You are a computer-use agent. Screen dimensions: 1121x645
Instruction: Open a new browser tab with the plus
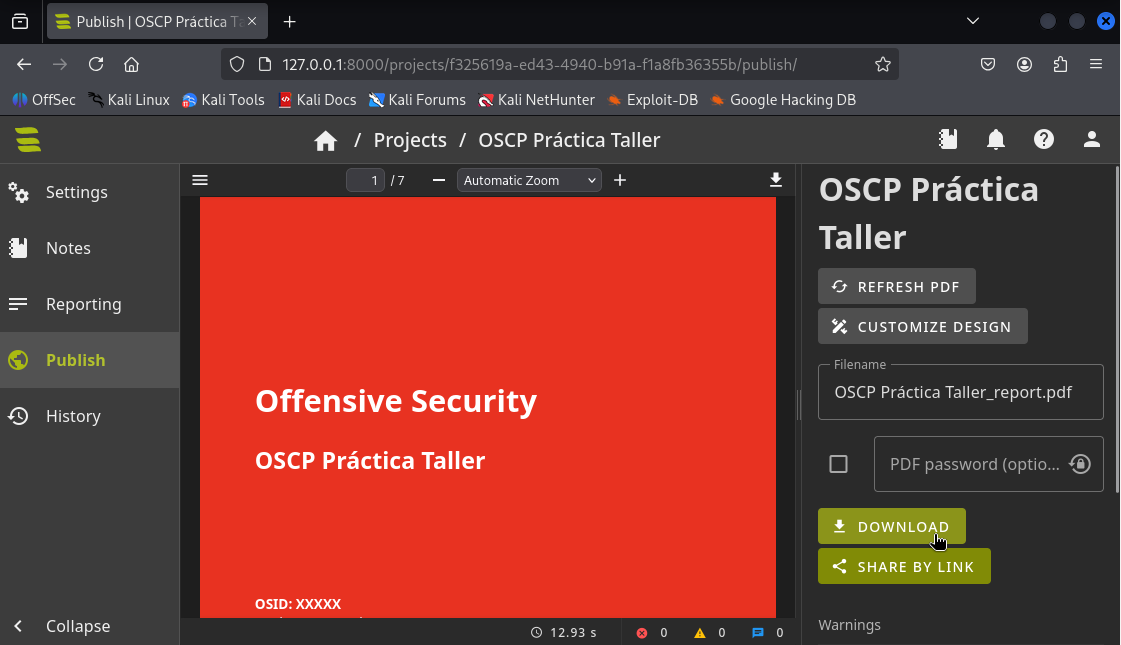pyautogui.click(x=290, y=21)
